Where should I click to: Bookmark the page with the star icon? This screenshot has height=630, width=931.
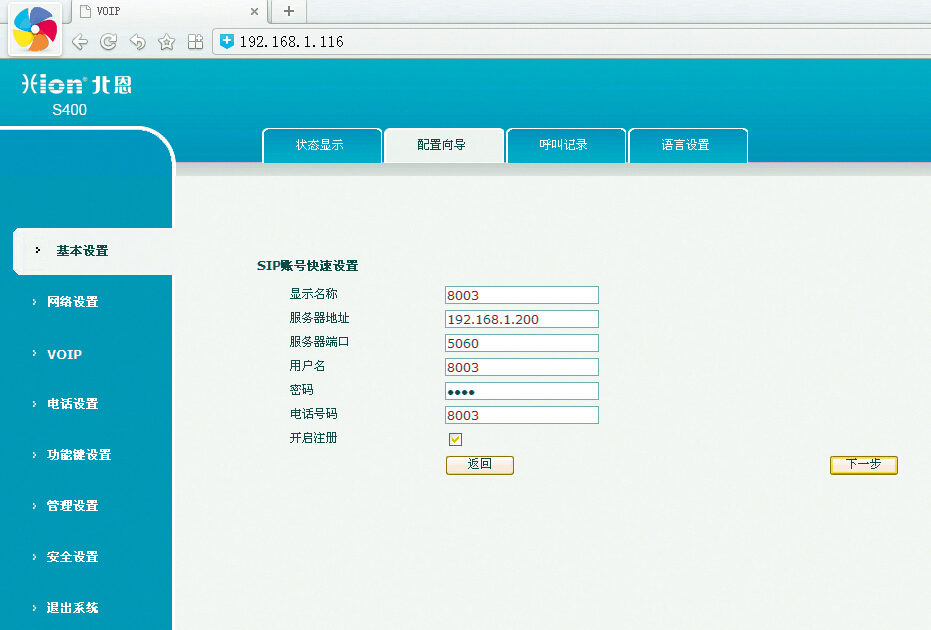(x=167, y=42)
